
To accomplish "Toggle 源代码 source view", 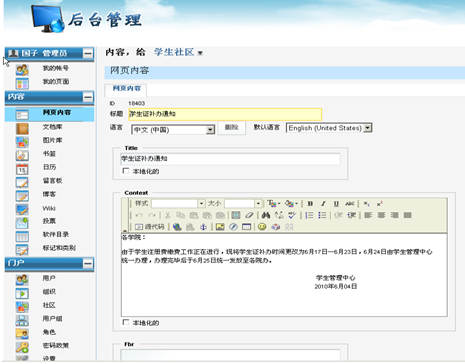I will click(x=150, y=227).
